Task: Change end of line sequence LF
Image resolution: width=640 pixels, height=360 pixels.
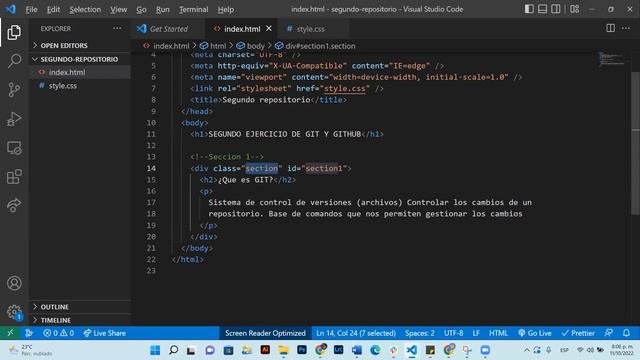Action: (x=476, y=333)
